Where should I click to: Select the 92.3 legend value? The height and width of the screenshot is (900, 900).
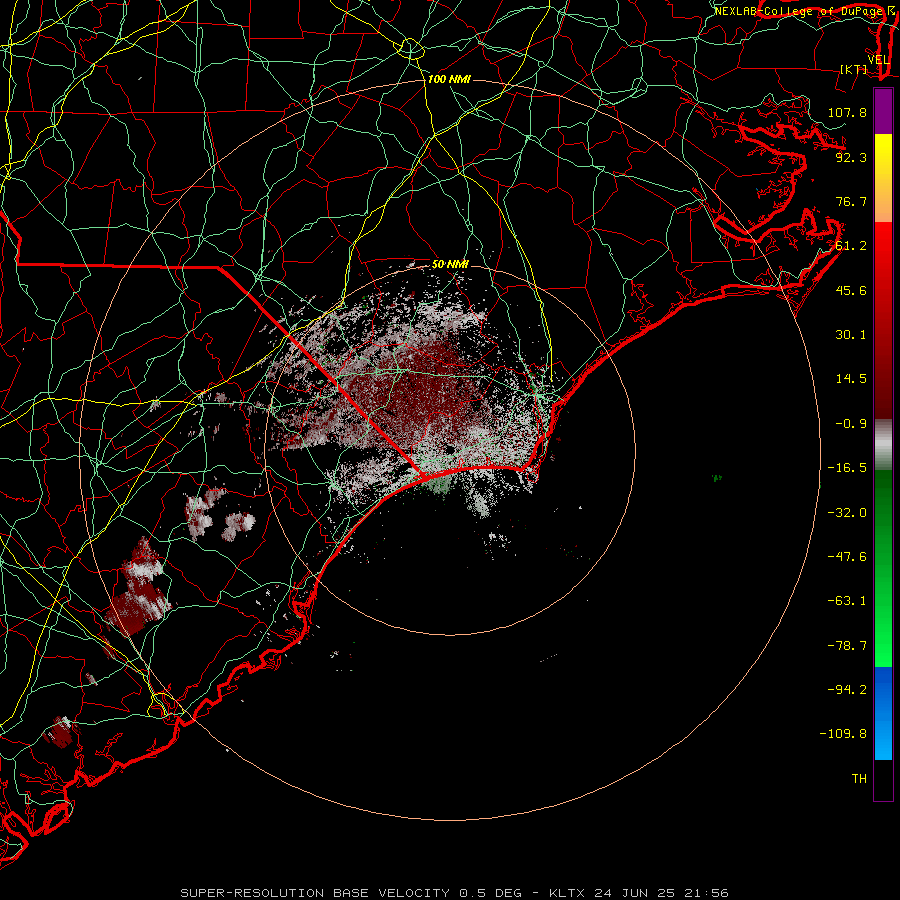[x=851, y=157]
